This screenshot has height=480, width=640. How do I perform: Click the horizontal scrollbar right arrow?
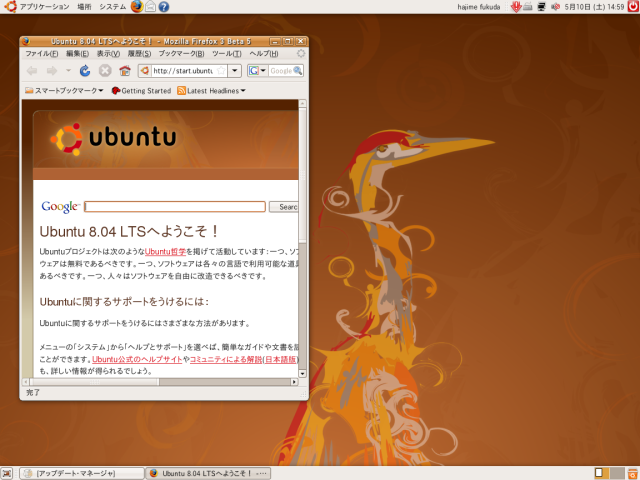click(294, 382)
